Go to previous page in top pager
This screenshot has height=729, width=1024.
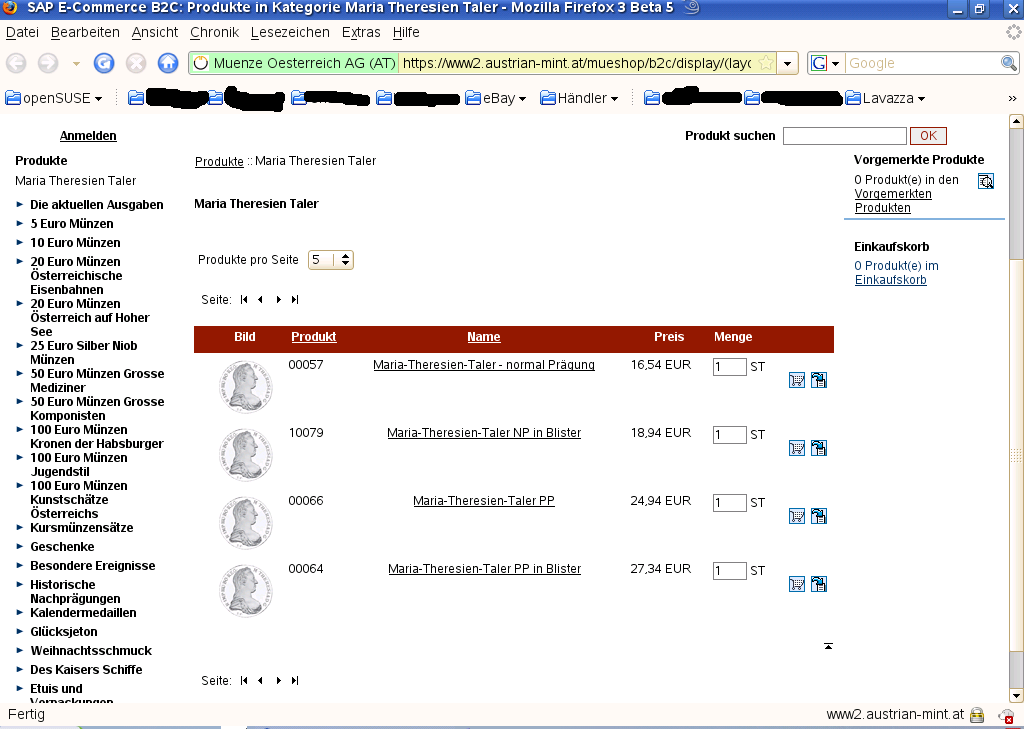pyautogui.click(x=261, y=300)
